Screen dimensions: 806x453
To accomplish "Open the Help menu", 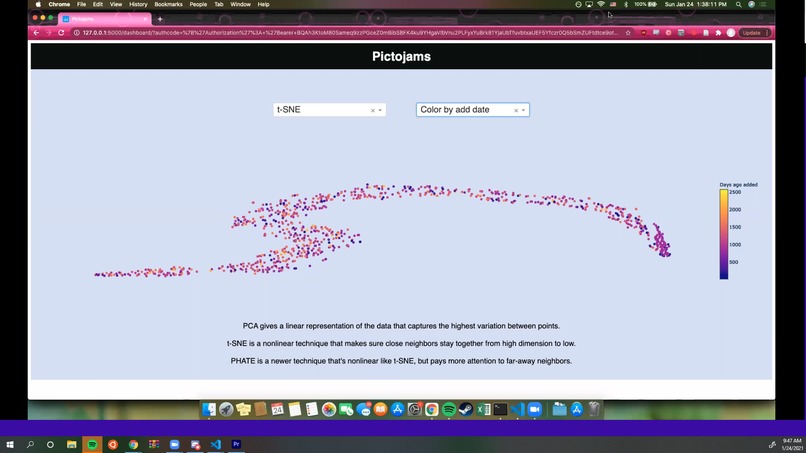I will [x=263, y=4].
